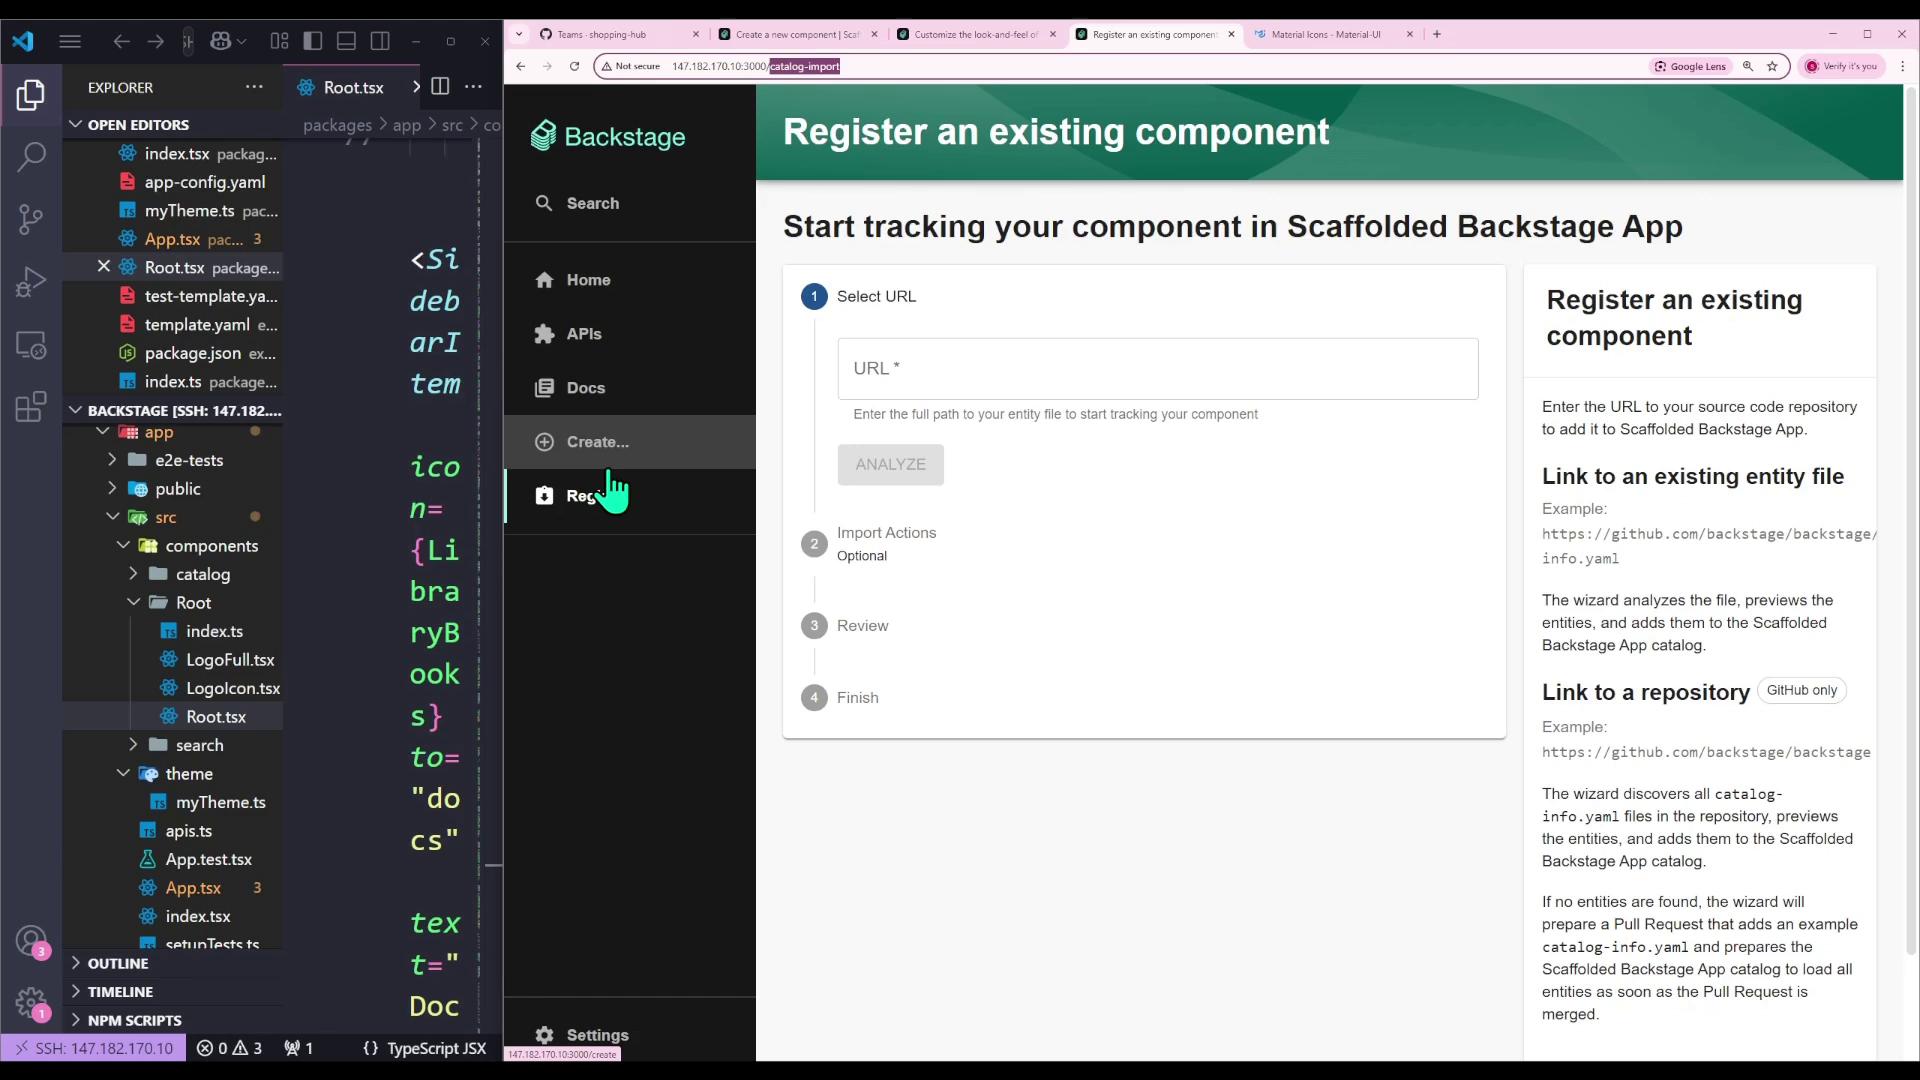Switch to Material Icons browser tab
The width and height of the screenshot is (1920, 1080).
point(1334,34)
